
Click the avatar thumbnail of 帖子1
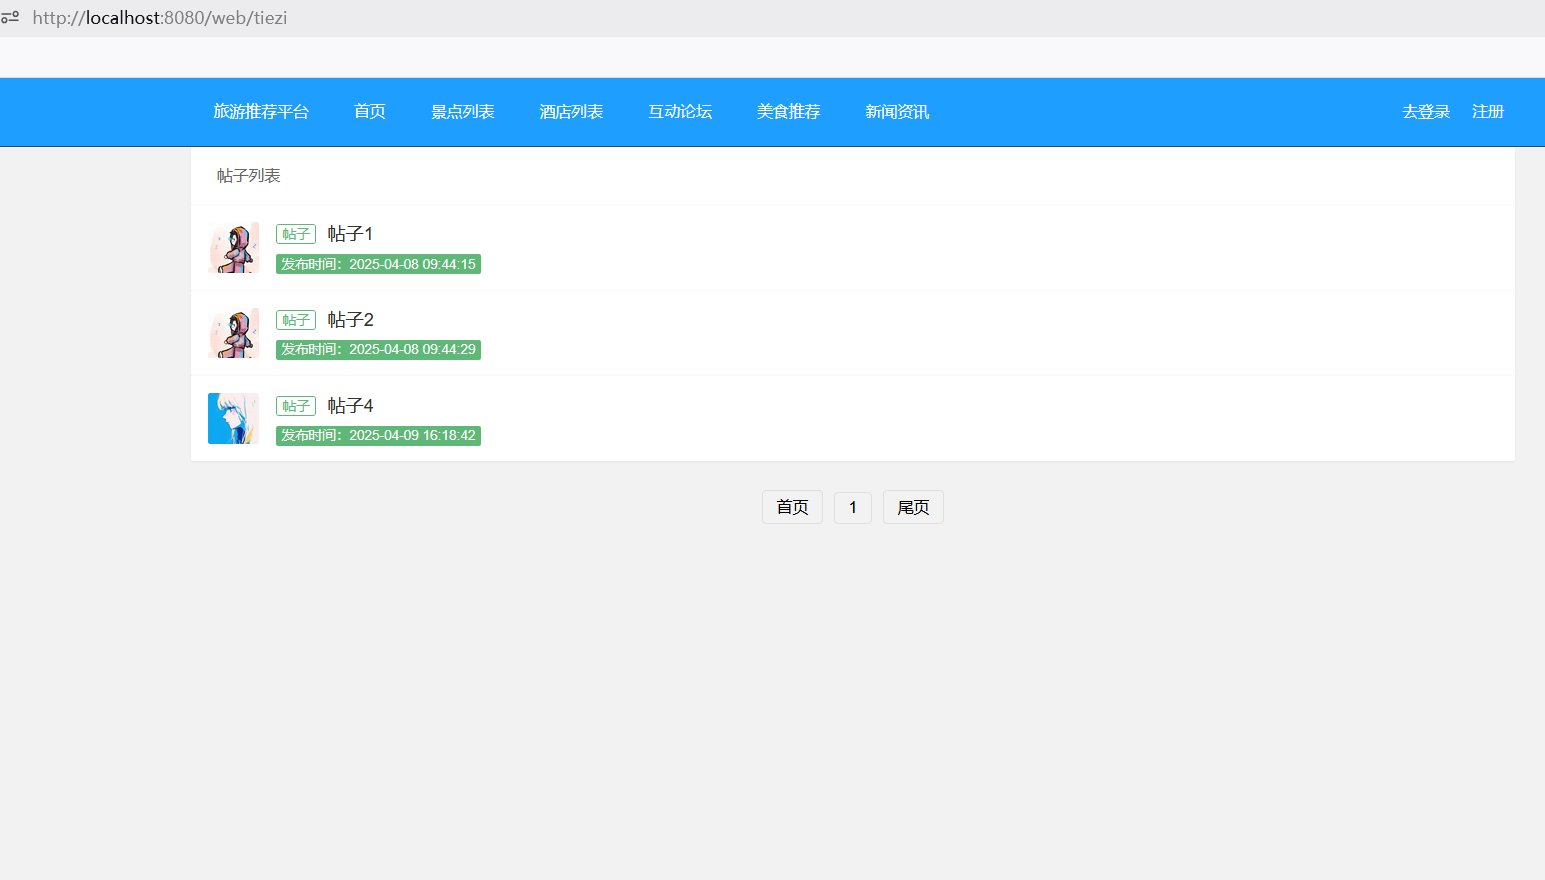233,247
